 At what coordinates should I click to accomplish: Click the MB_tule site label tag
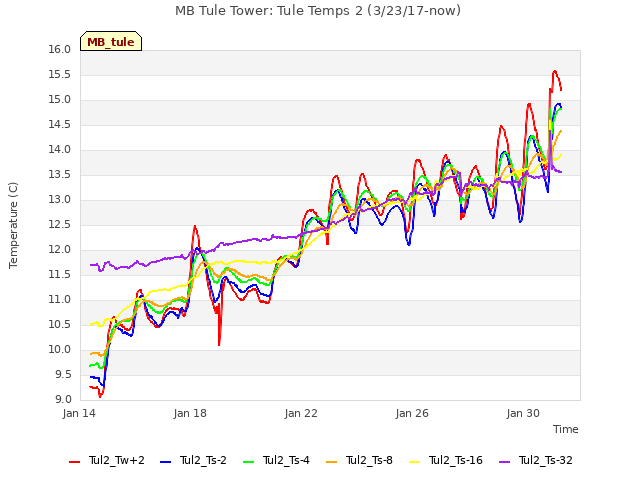point(111,41)
